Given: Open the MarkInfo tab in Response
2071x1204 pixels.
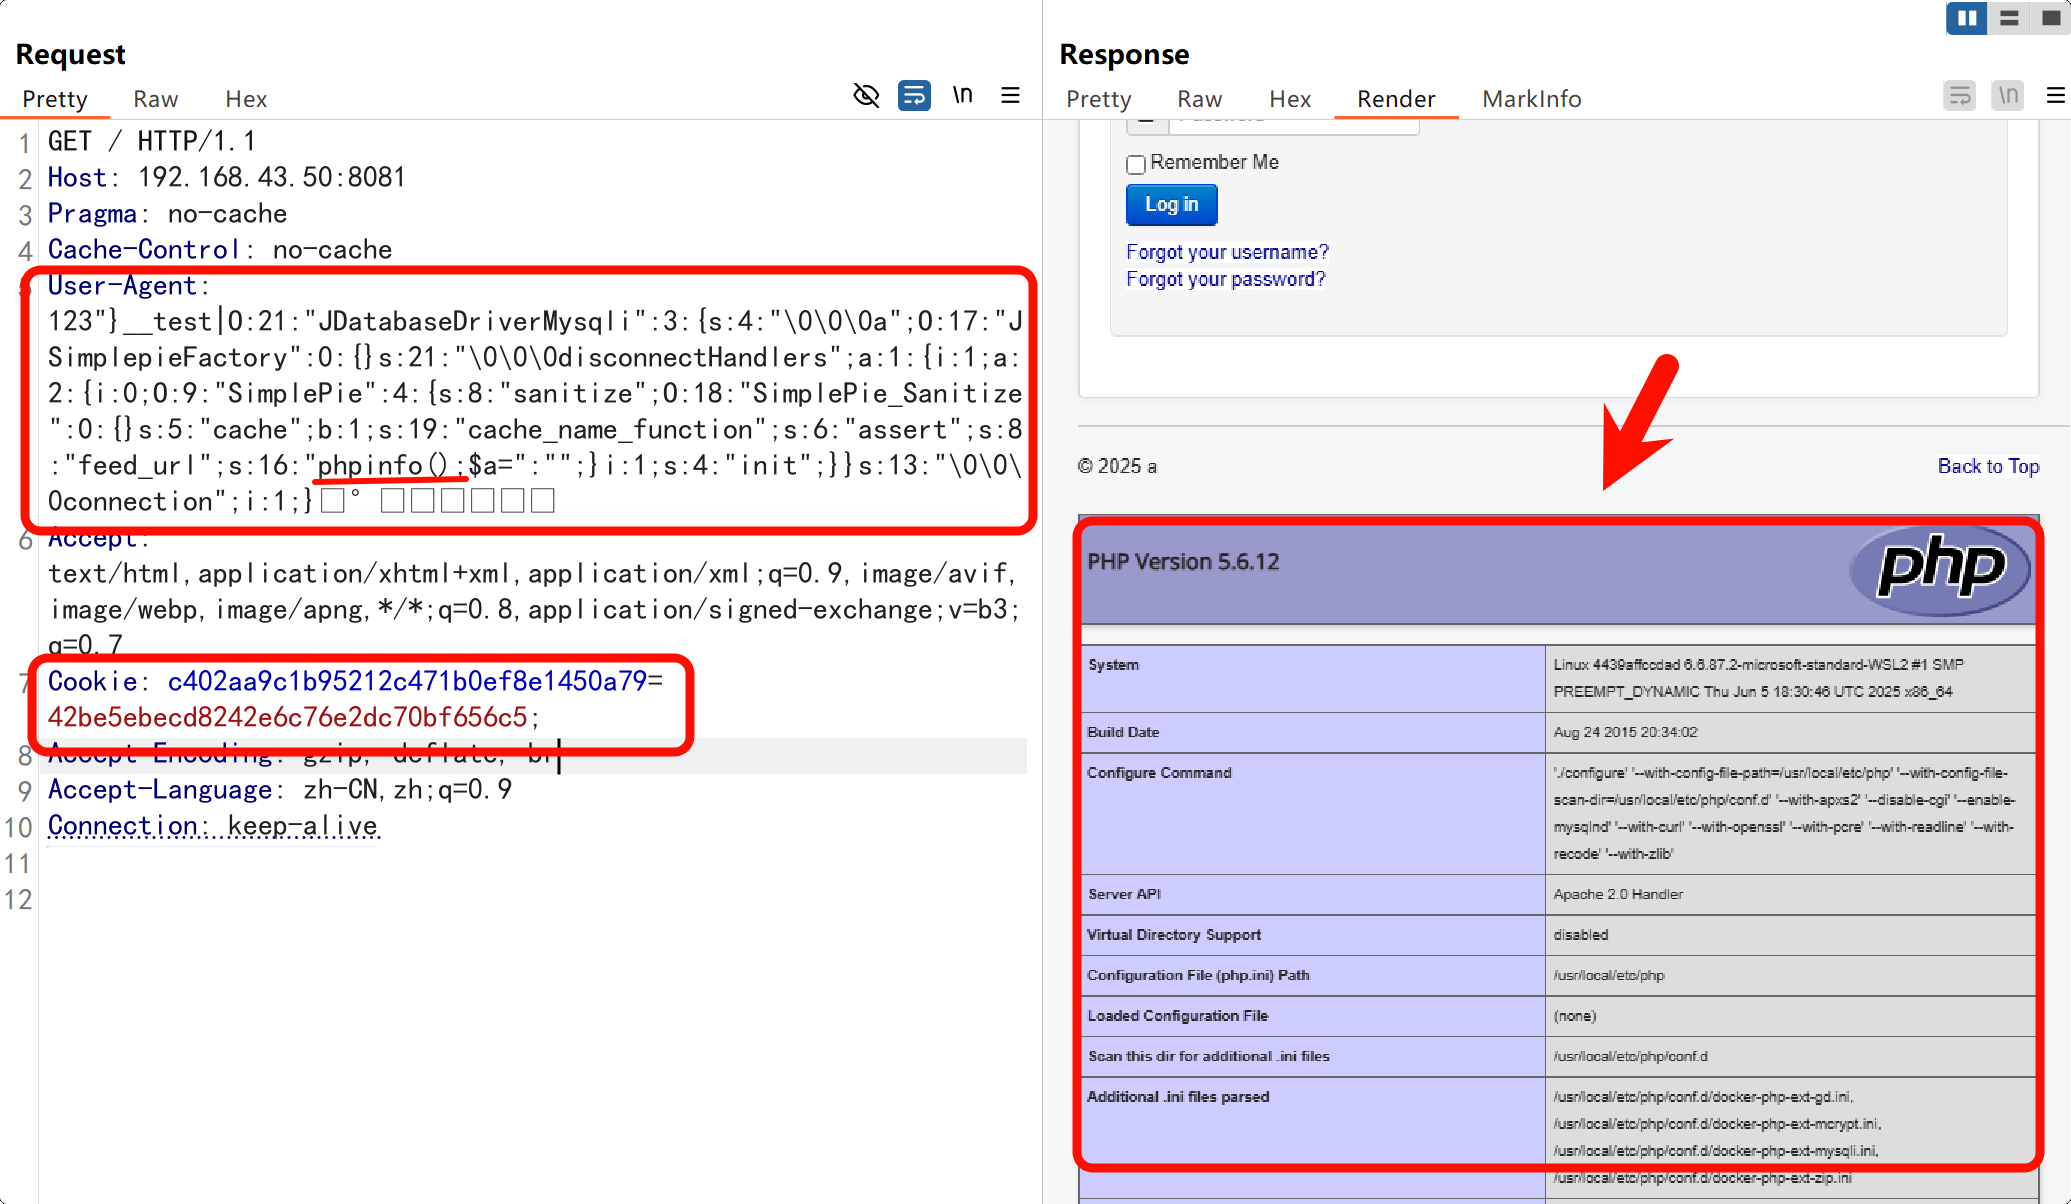Looking at the screenshot, I should 1531,99.
